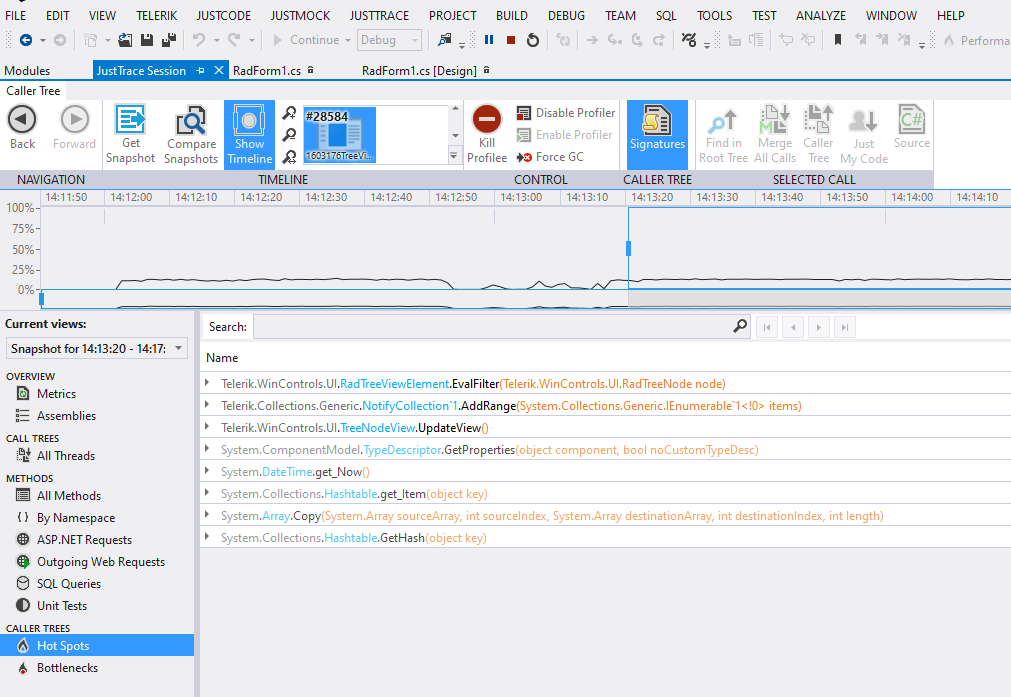The width and height of the screenshot is (1011, 697).
Task: Click the bookmark toolbar icon
Action: tap(838, 40)
